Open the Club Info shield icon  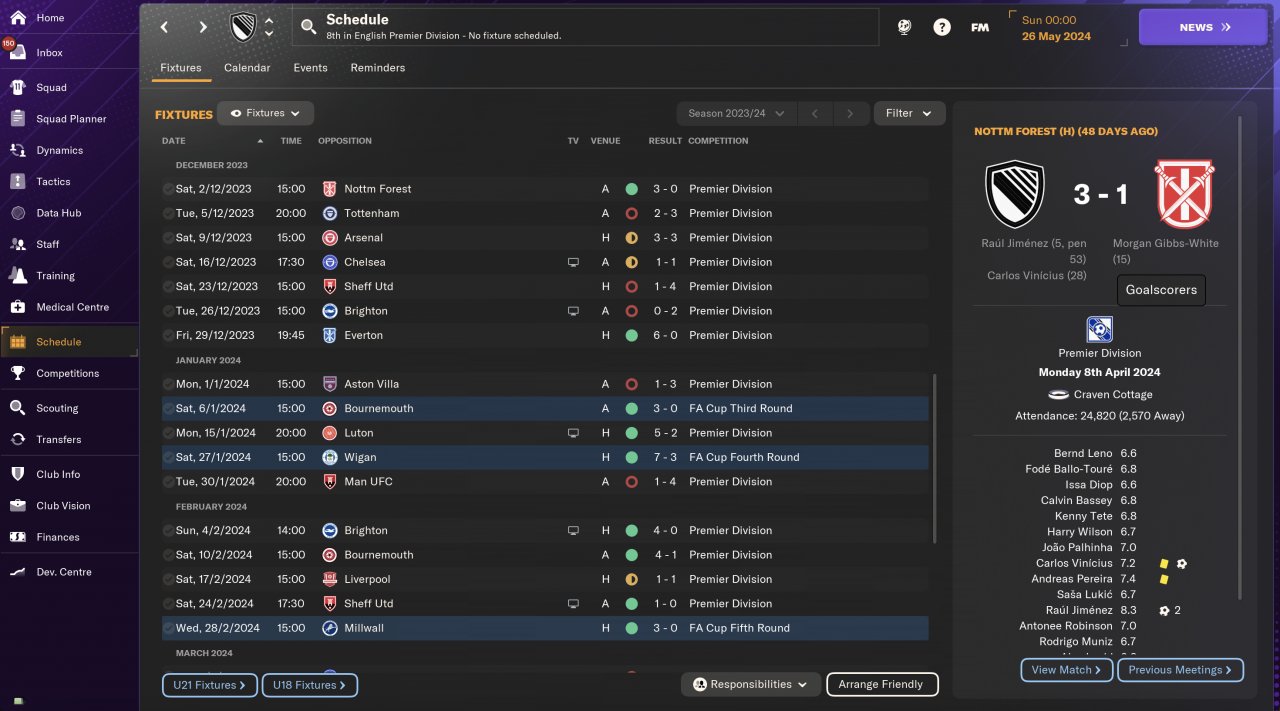[x=18, y=474]
